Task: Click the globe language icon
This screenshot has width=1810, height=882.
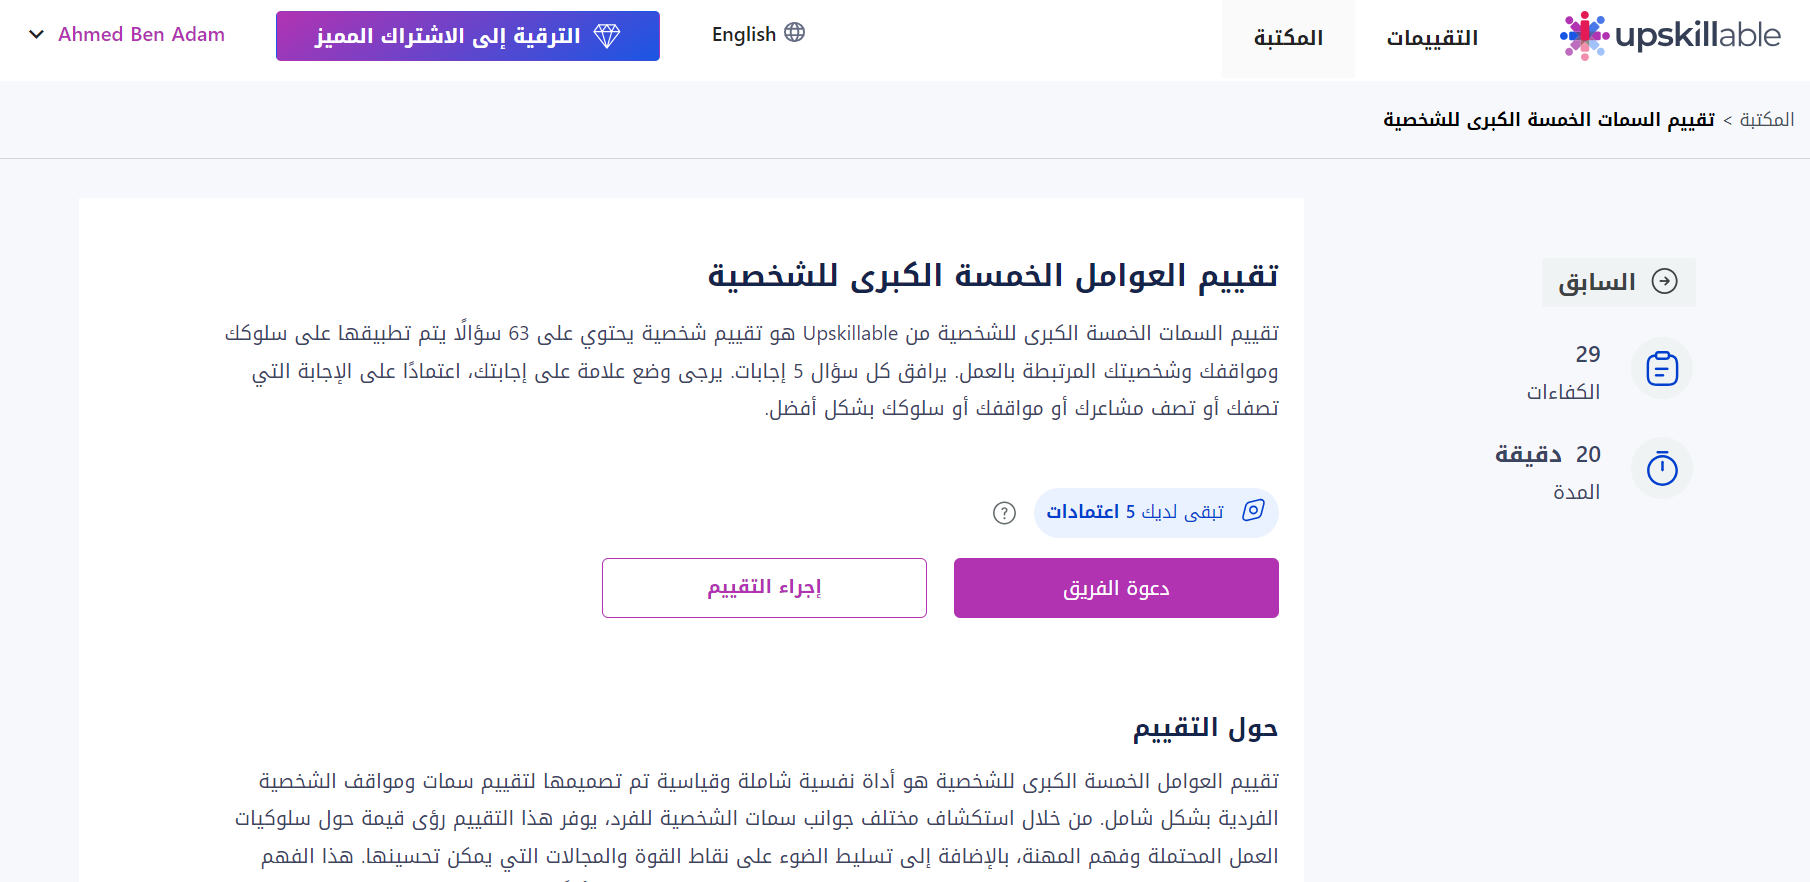Action: 795,32
